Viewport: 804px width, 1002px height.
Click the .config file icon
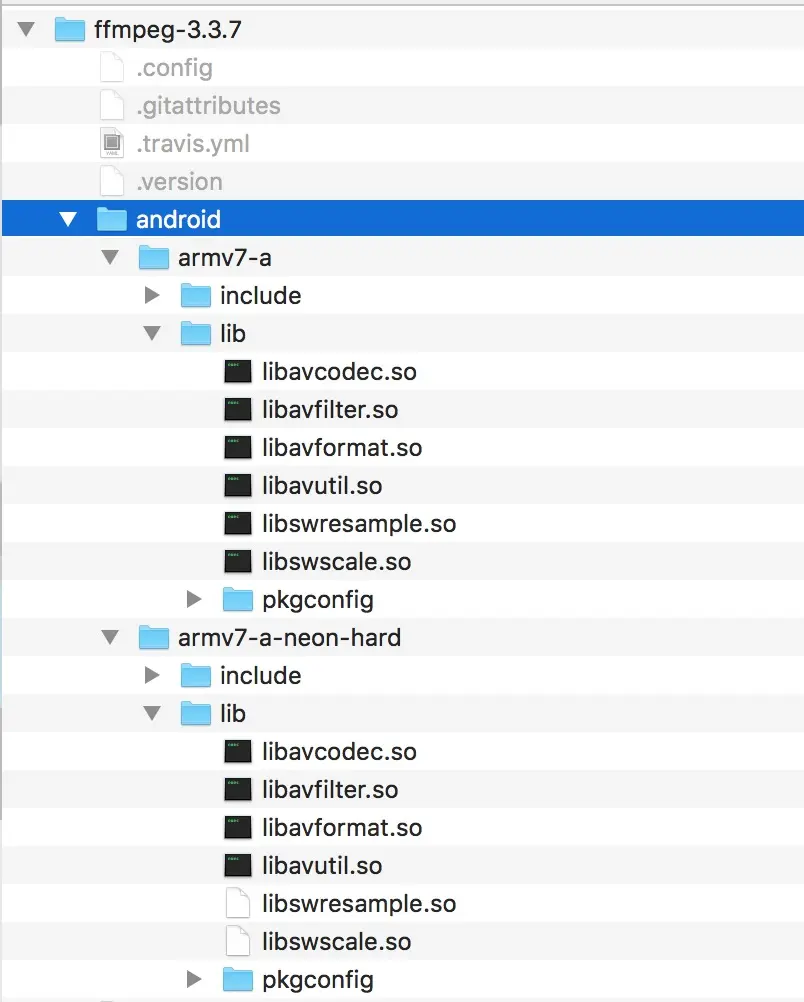pyautogui.click(x=112, y=67)
